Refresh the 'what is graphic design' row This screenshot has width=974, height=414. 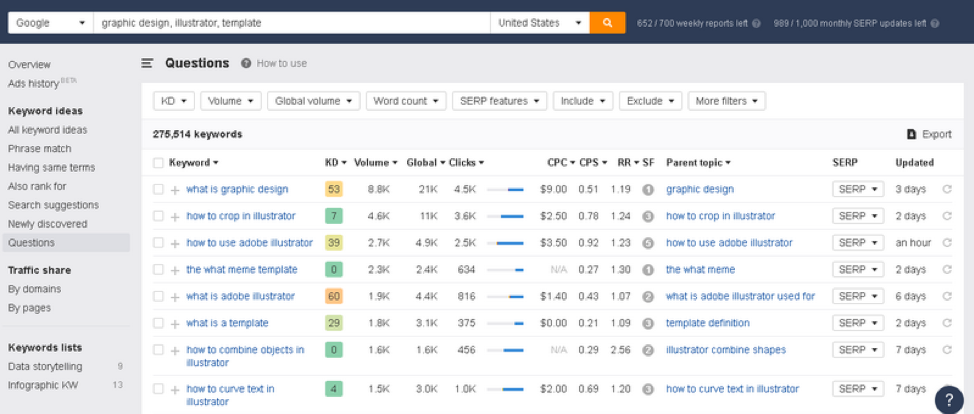pyautogui.click(x=946, y=189)
